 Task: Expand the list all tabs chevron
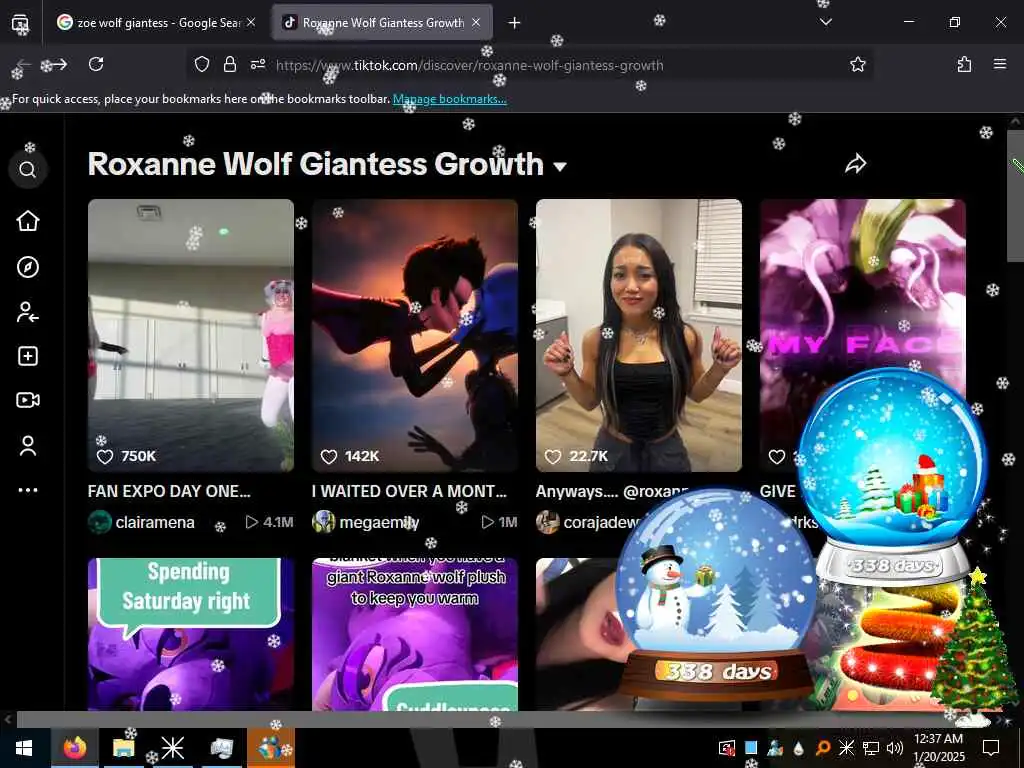click(825, 22)
